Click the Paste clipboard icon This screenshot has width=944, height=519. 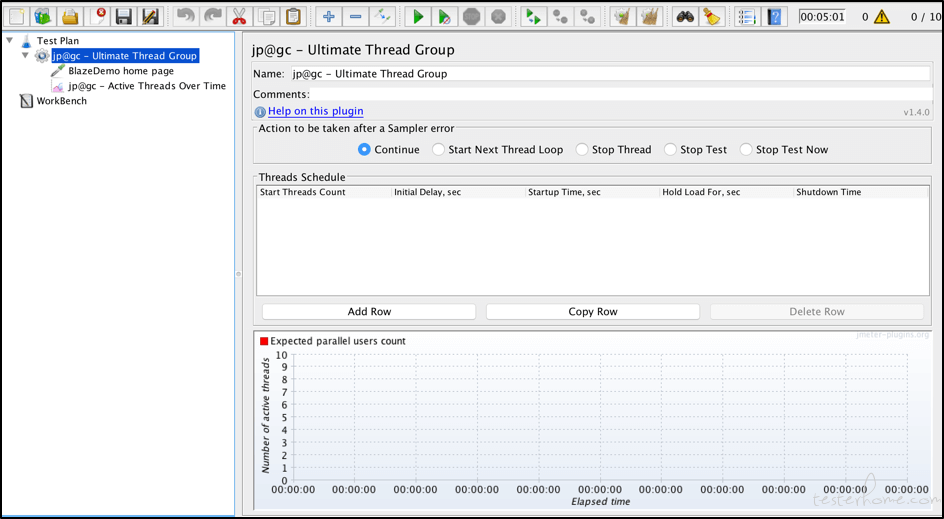(x=293, y=17)
